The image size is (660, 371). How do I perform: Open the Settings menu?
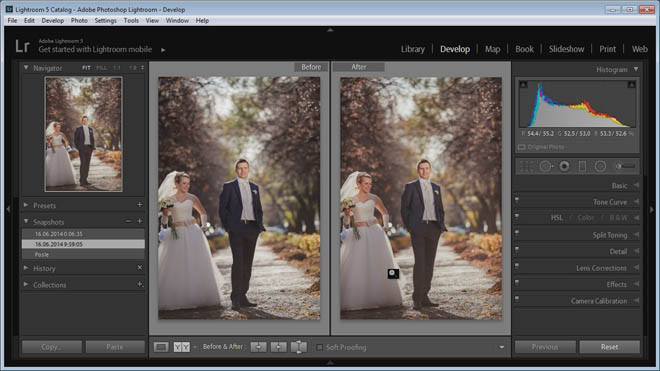pyautogui.click(x=105, y=20)
